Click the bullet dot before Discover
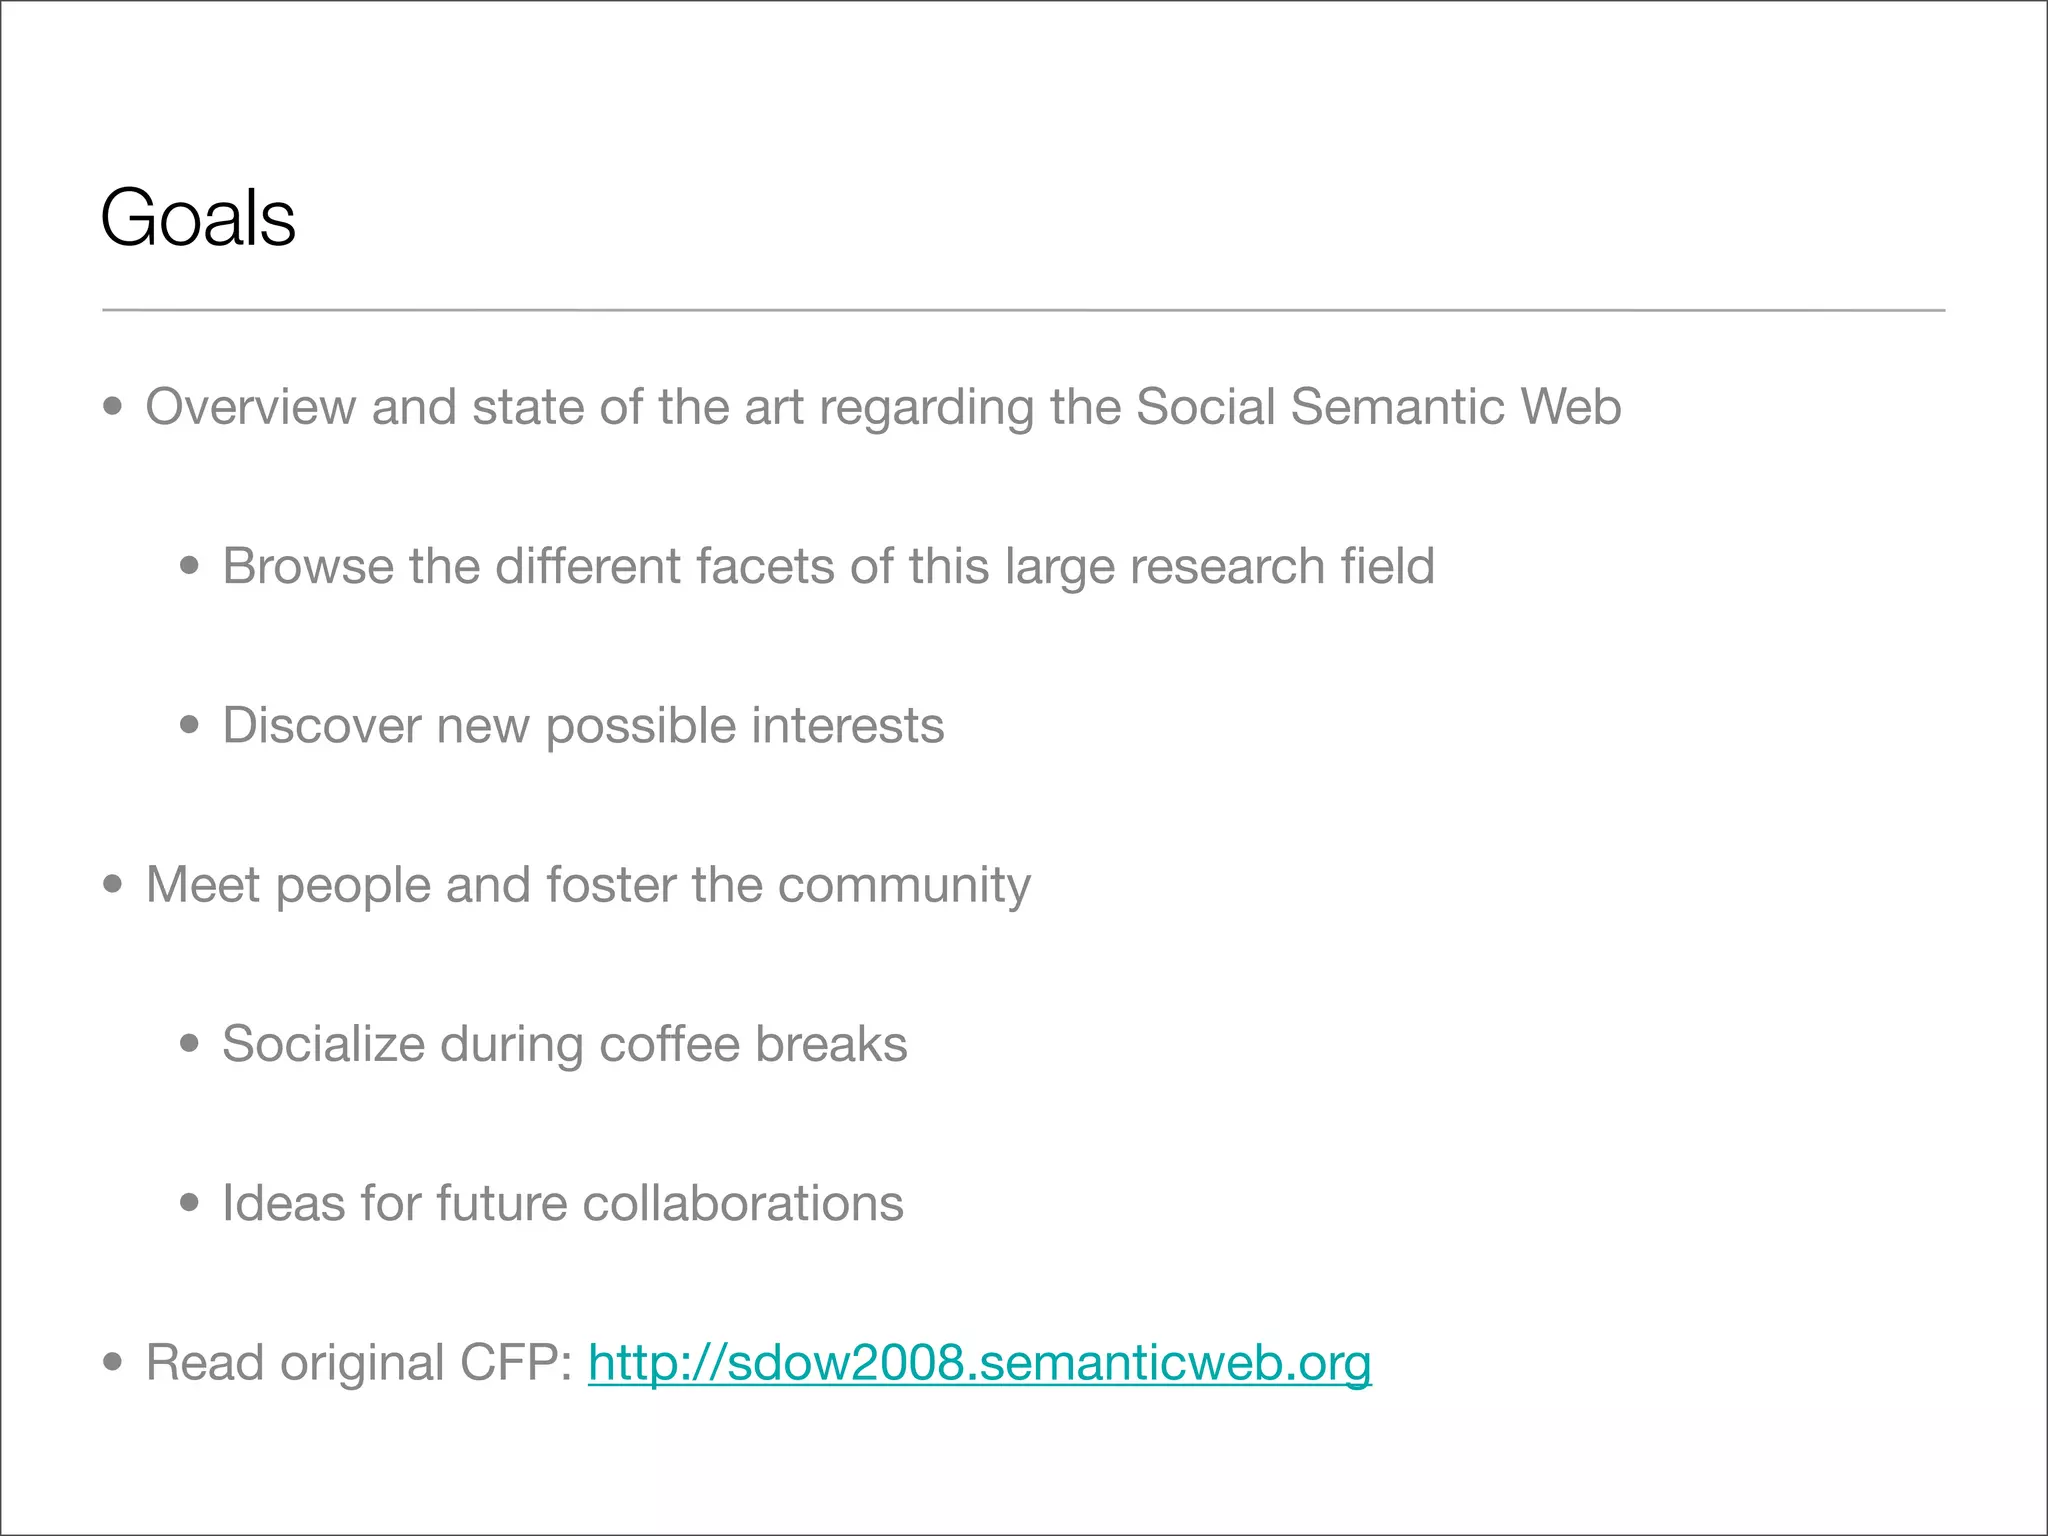Image resolution: width=2048 pixels, height=1536 pixels. point(190,725)
